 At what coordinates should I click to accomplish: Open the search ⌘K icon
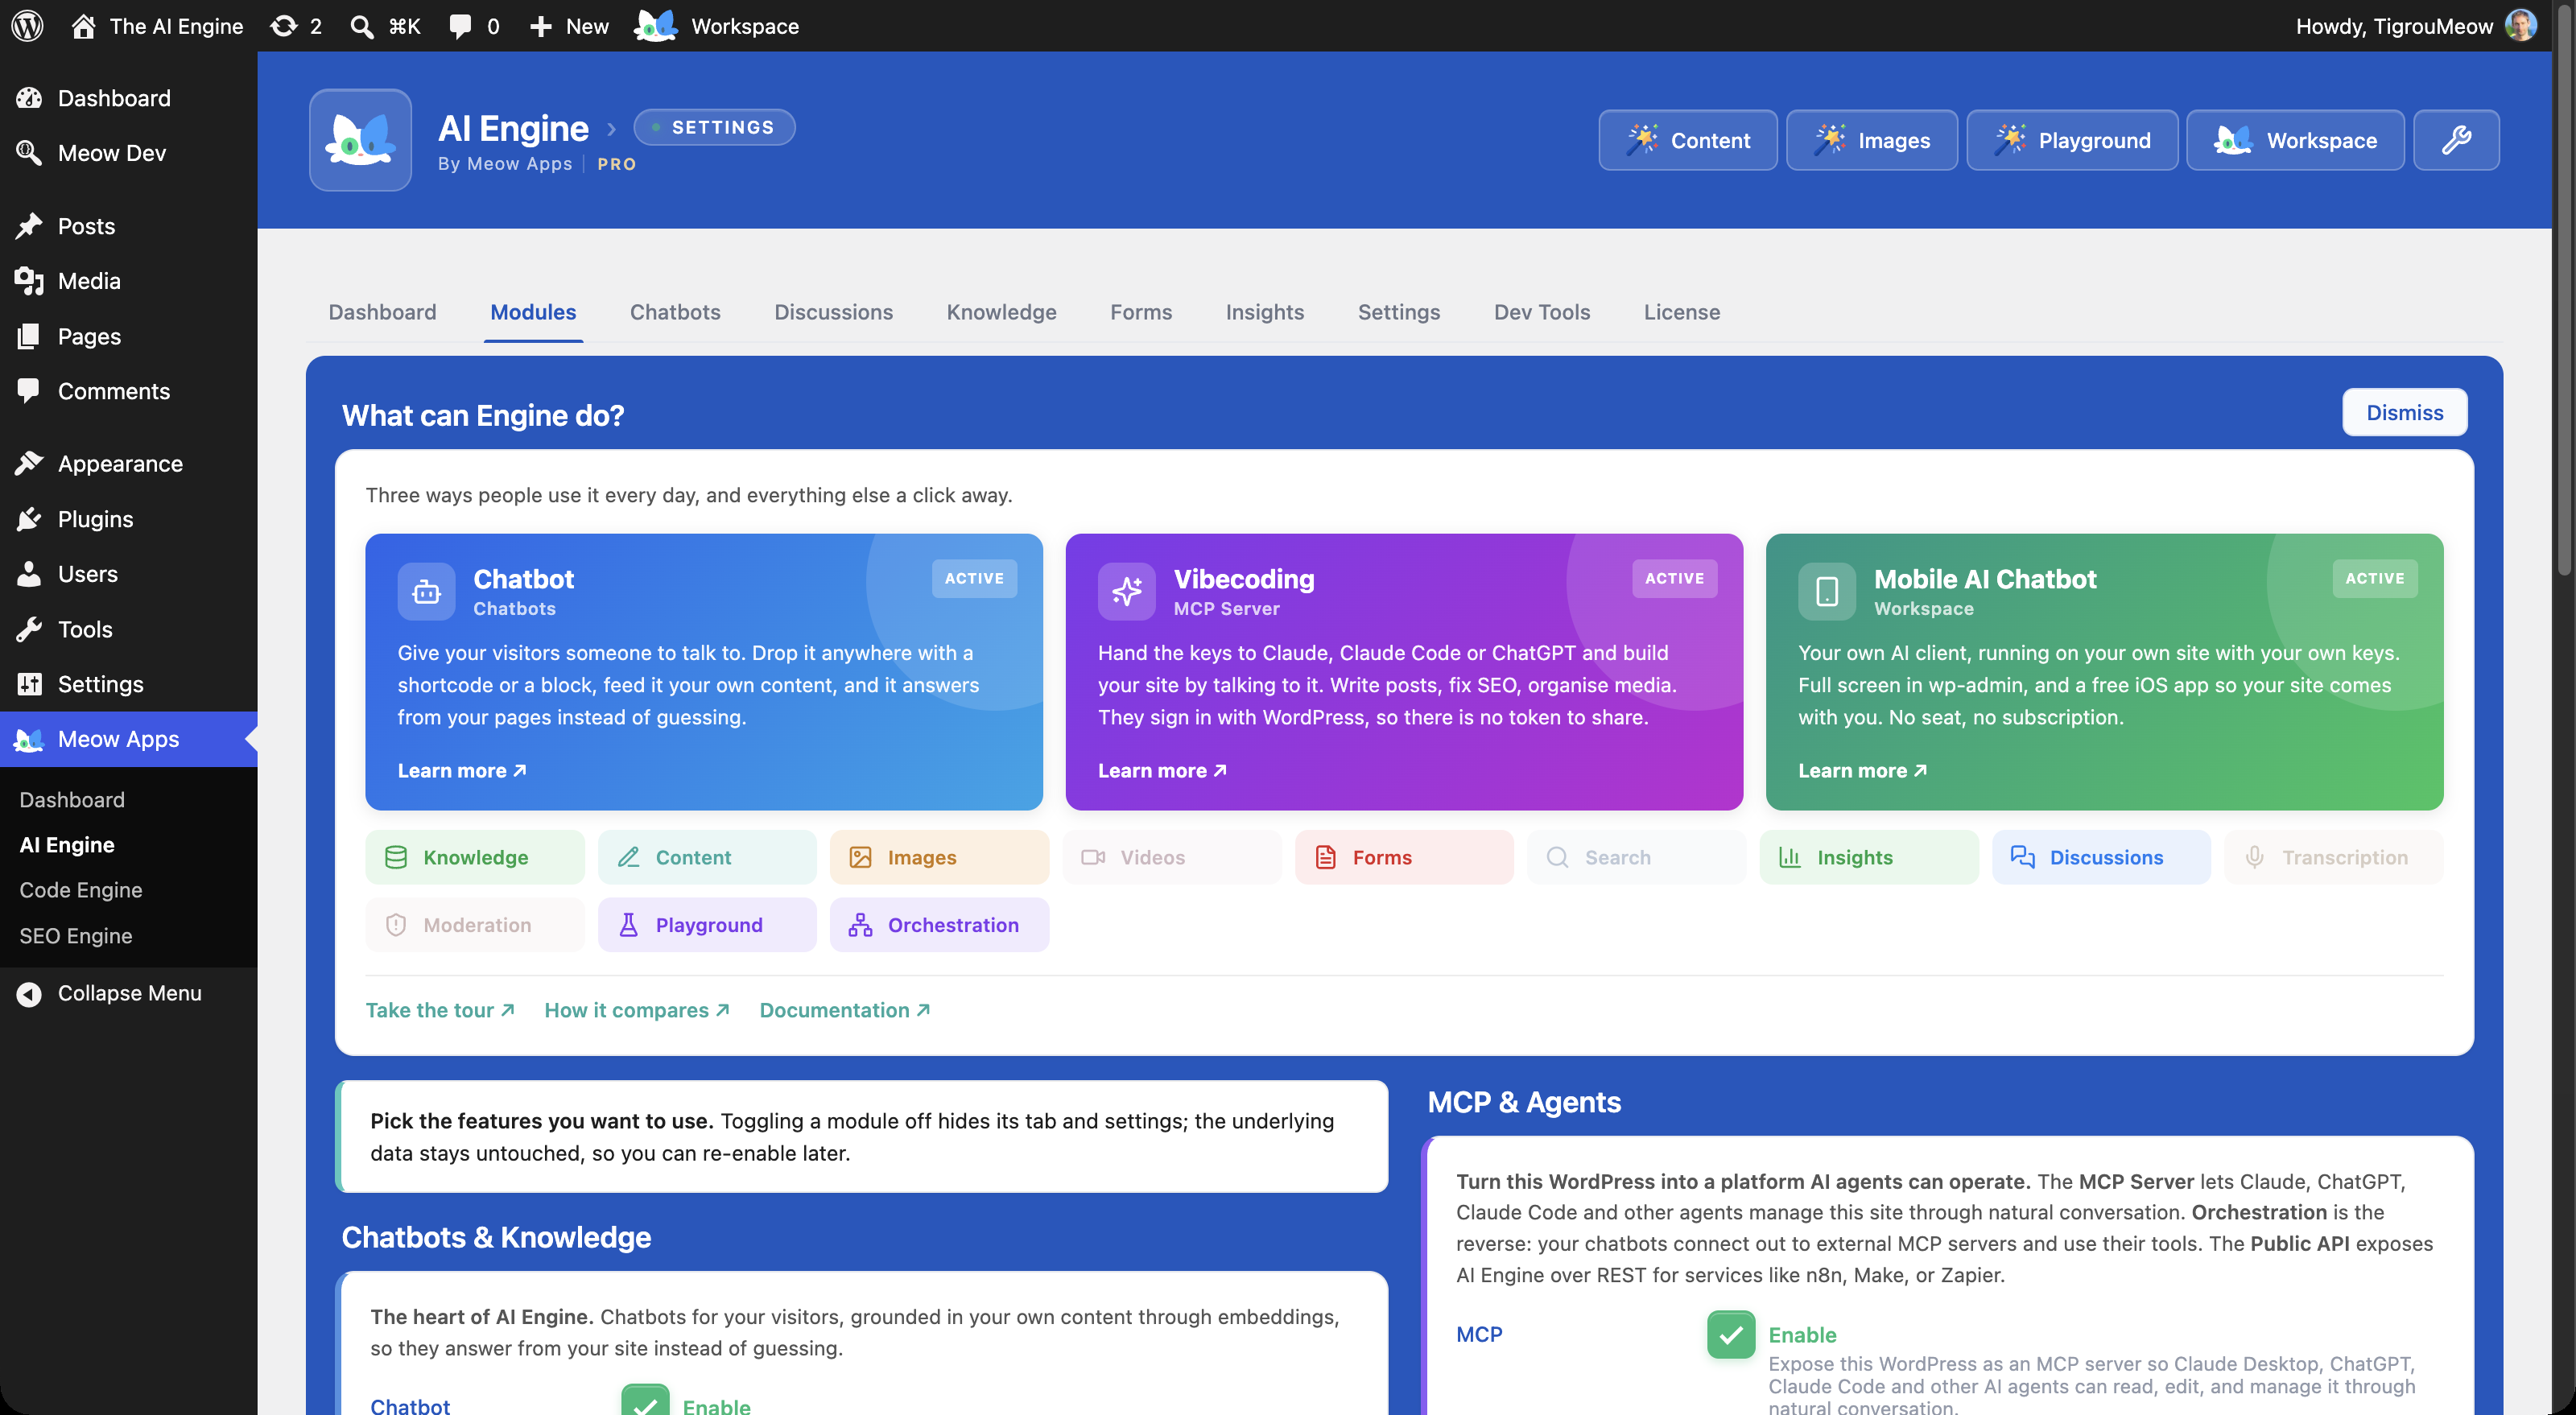click(385, 26)
